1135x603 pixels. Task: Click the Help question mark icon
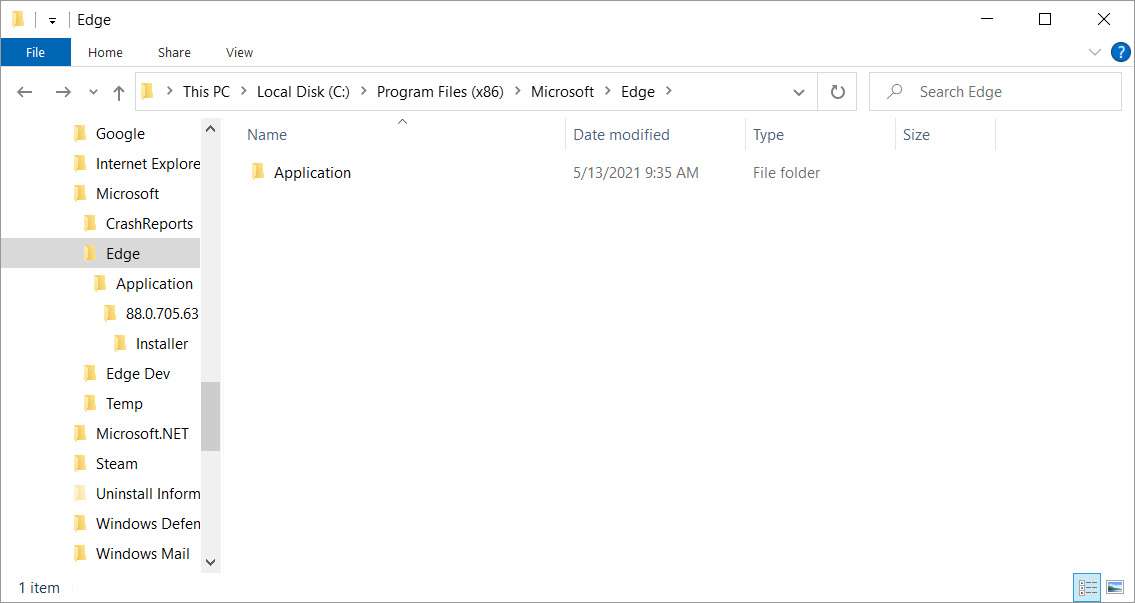[1121, 52]
